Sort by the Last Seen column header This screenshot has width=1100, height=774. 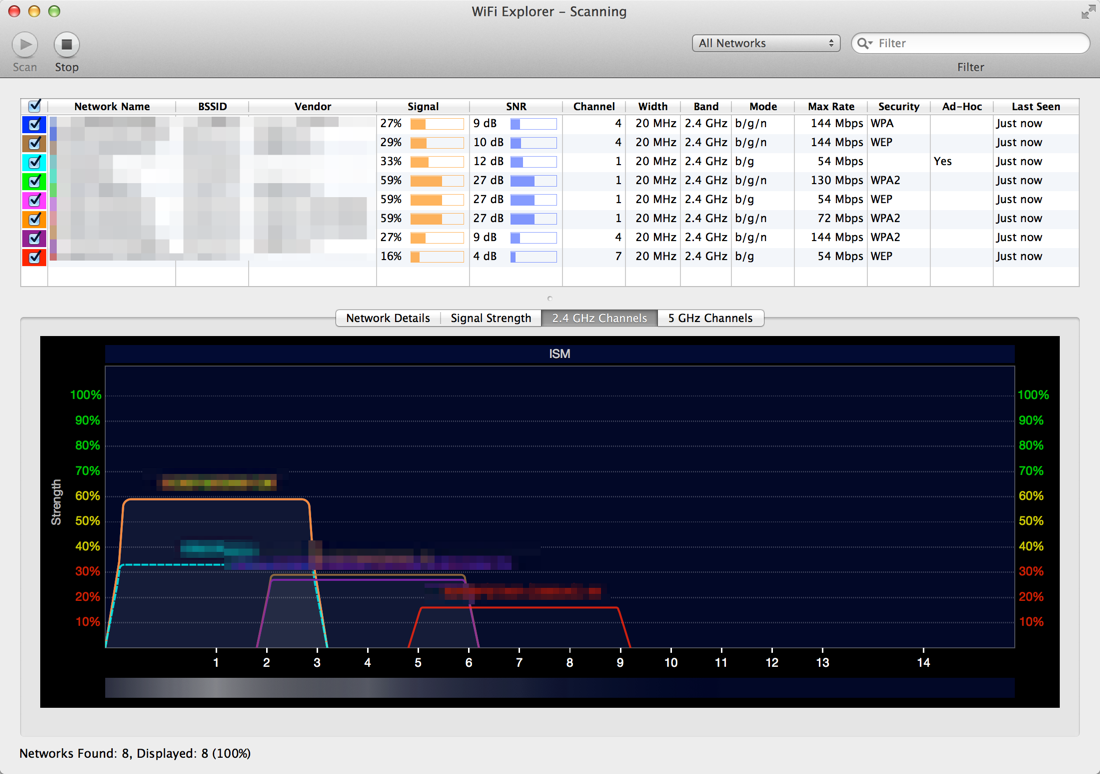tap(1035, 106)
